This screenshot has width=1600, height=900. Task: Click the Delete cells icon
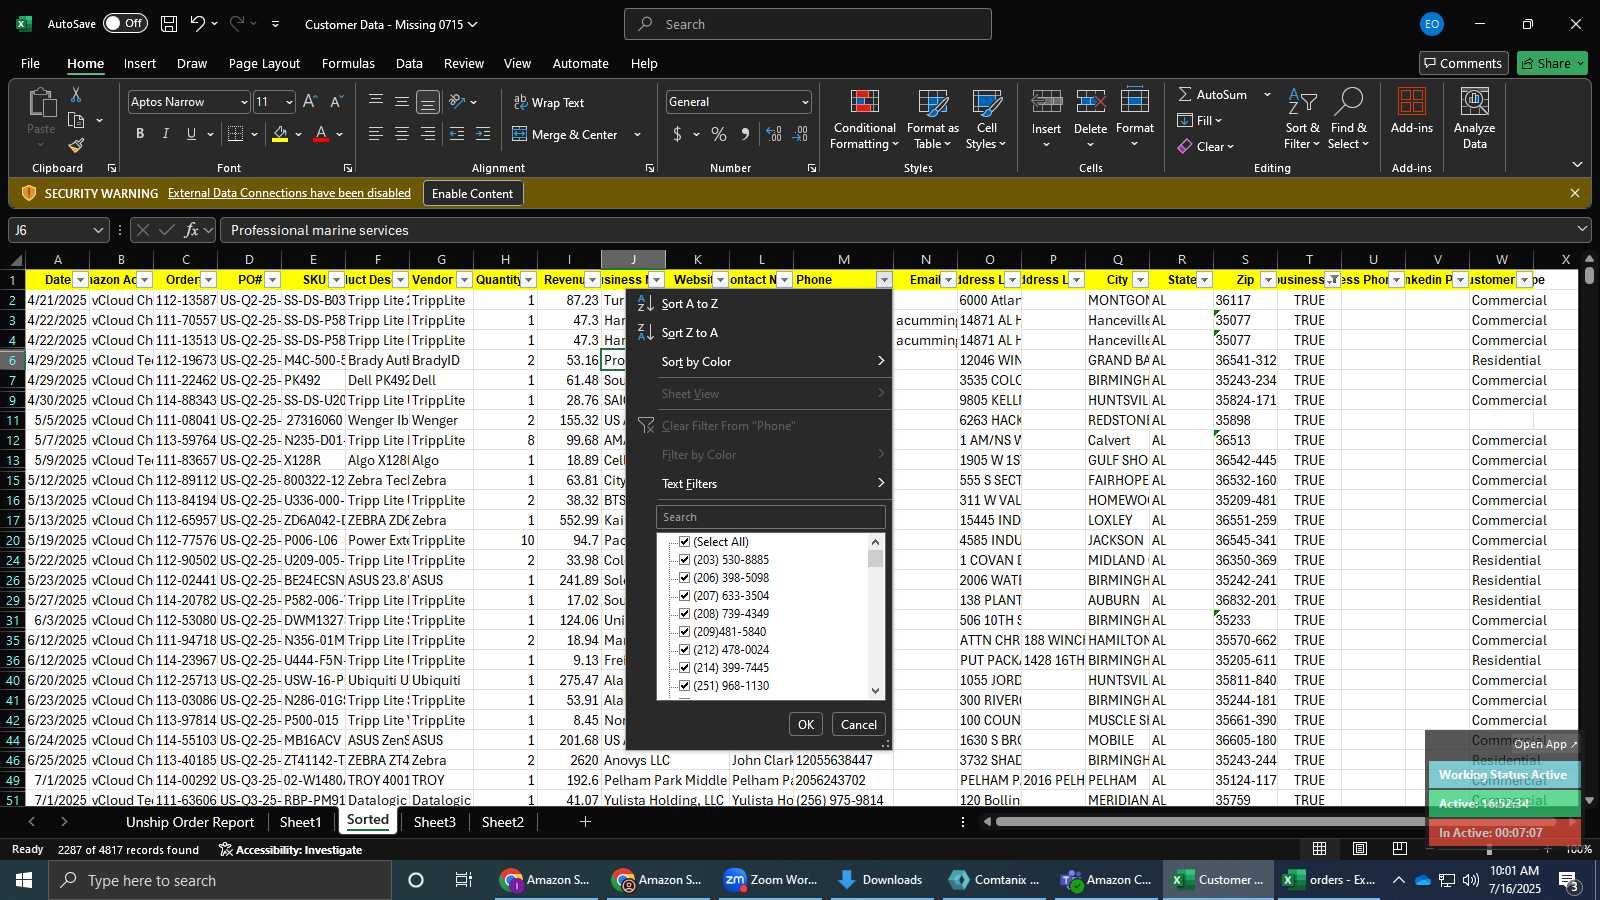tap(1090, 102)
